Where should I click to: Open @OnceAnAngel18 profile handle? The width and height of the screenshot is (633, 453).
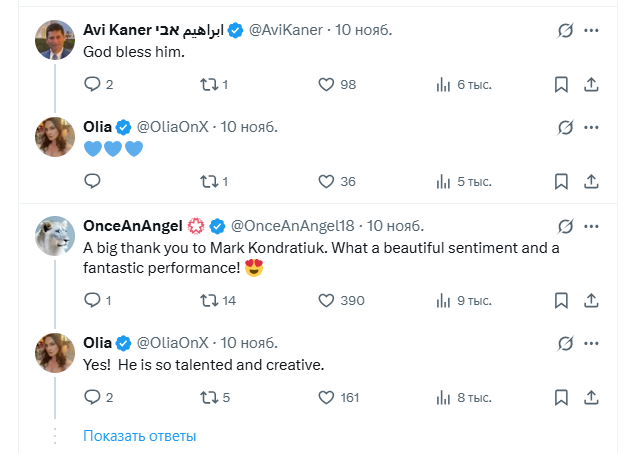click(x=294, y=224)
